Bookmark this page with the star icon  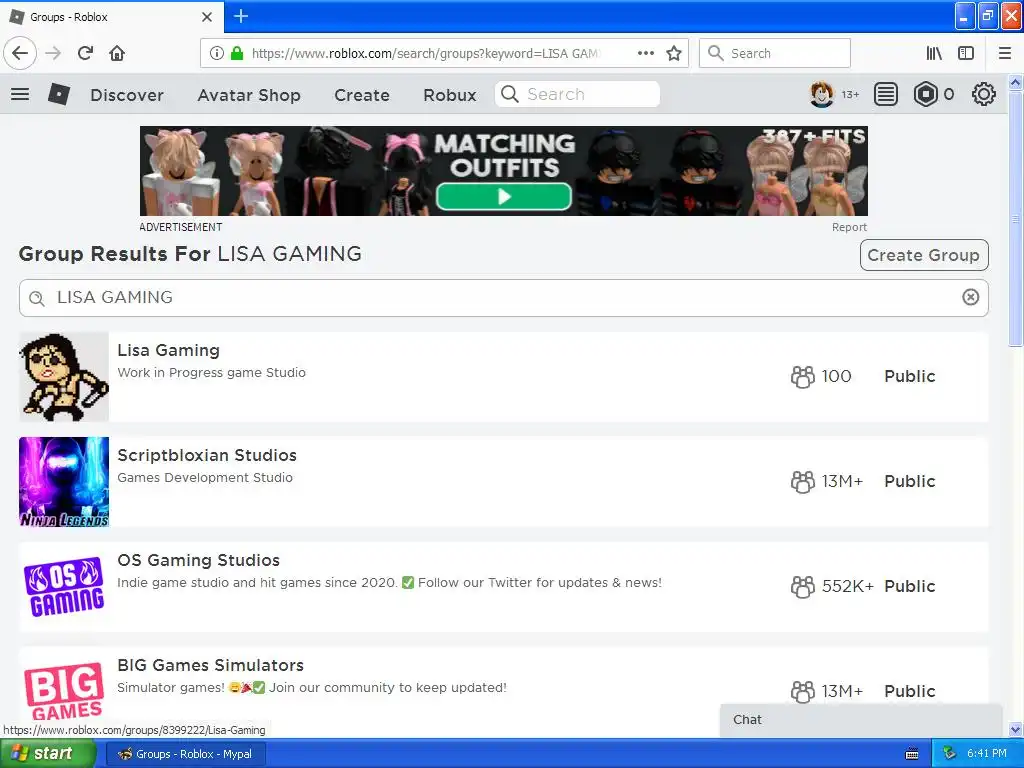(x=674, y=53)
